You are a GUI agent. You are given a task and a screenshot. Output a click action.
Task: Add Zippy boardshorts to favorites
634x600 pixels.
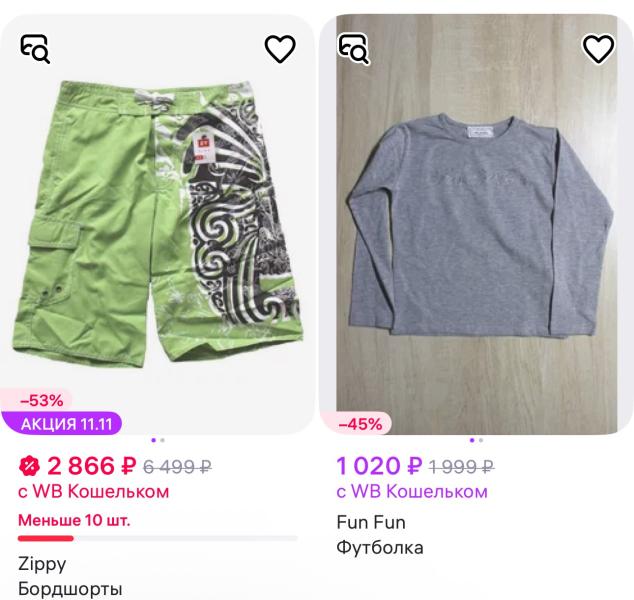pyautogui.click(x=280, y=47)
